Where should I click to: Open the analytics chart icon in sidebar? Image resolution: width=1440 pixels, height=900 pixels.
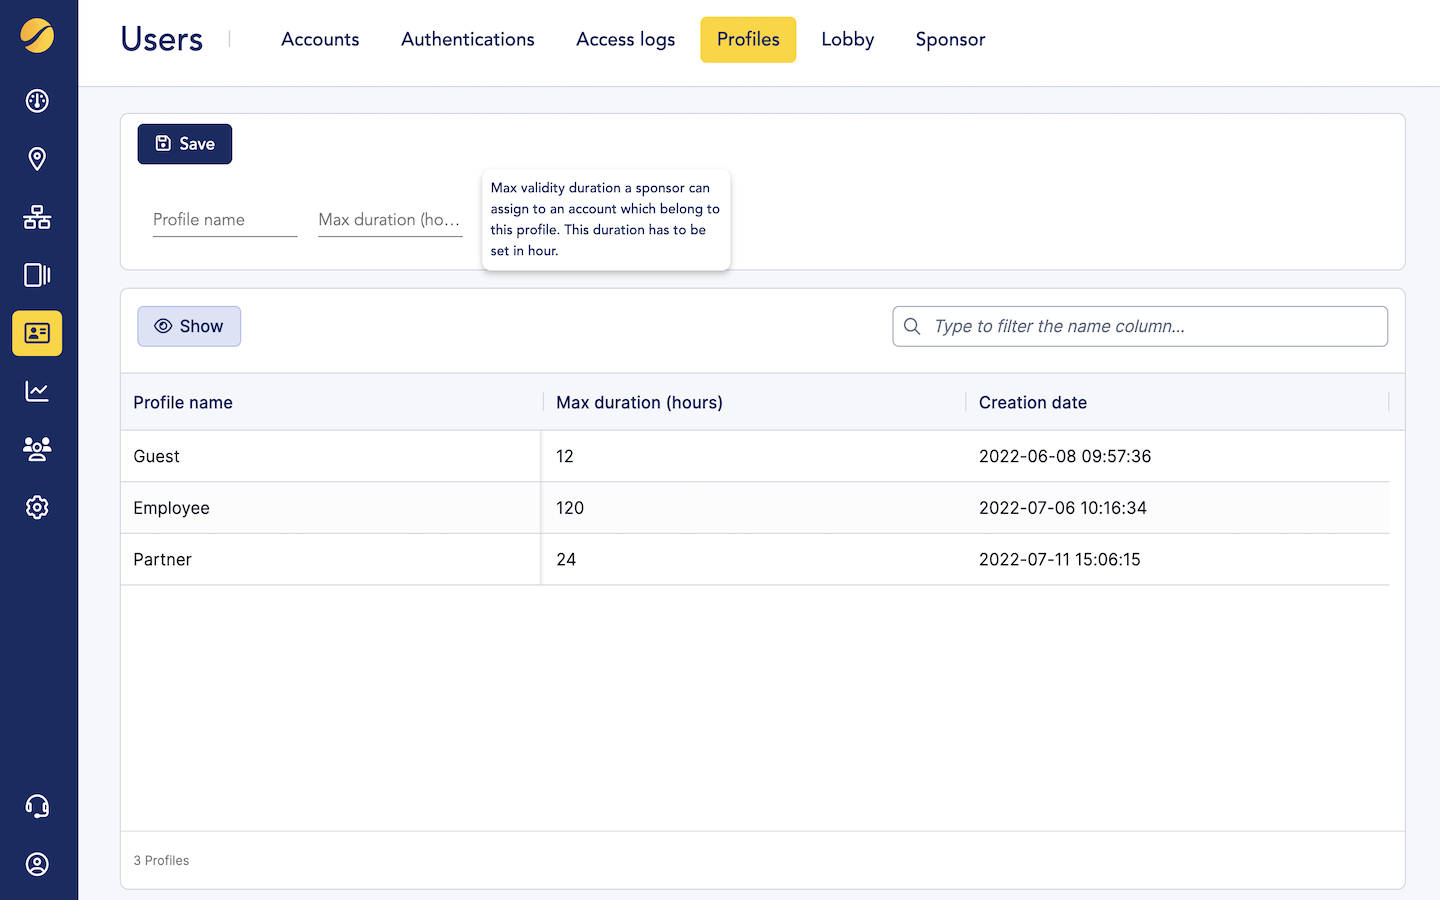37,391
